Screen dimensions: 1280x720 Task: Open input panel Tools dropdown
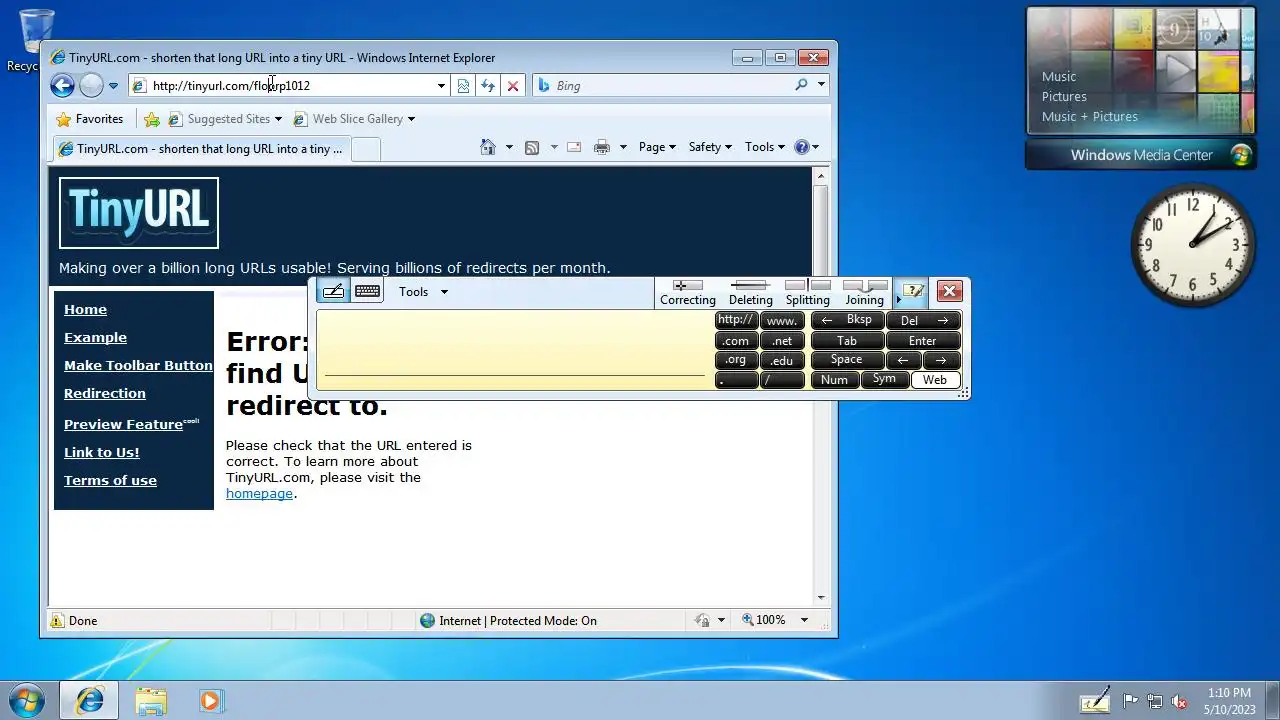[423, 292]
